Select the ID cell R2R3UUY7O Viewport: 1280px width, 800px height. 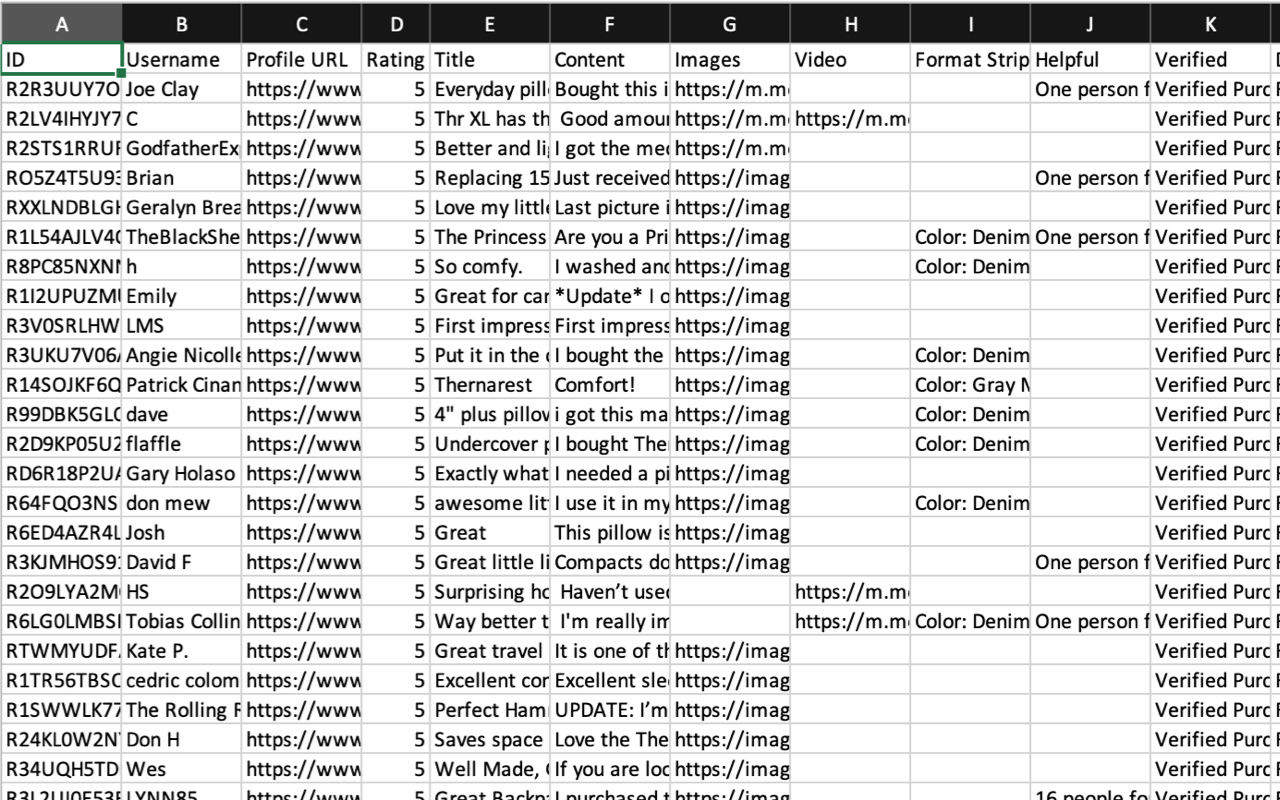tap(61, 89)
